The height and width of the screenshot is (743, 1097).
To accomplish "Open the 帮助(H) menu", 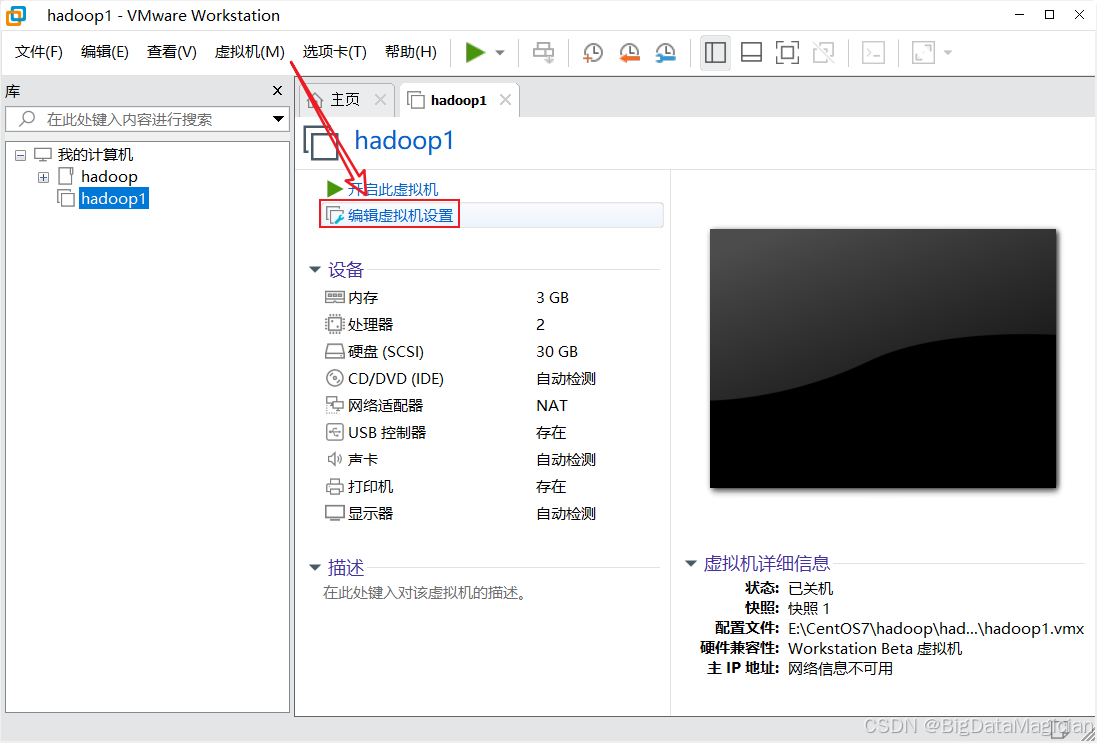I will [411, 52].
